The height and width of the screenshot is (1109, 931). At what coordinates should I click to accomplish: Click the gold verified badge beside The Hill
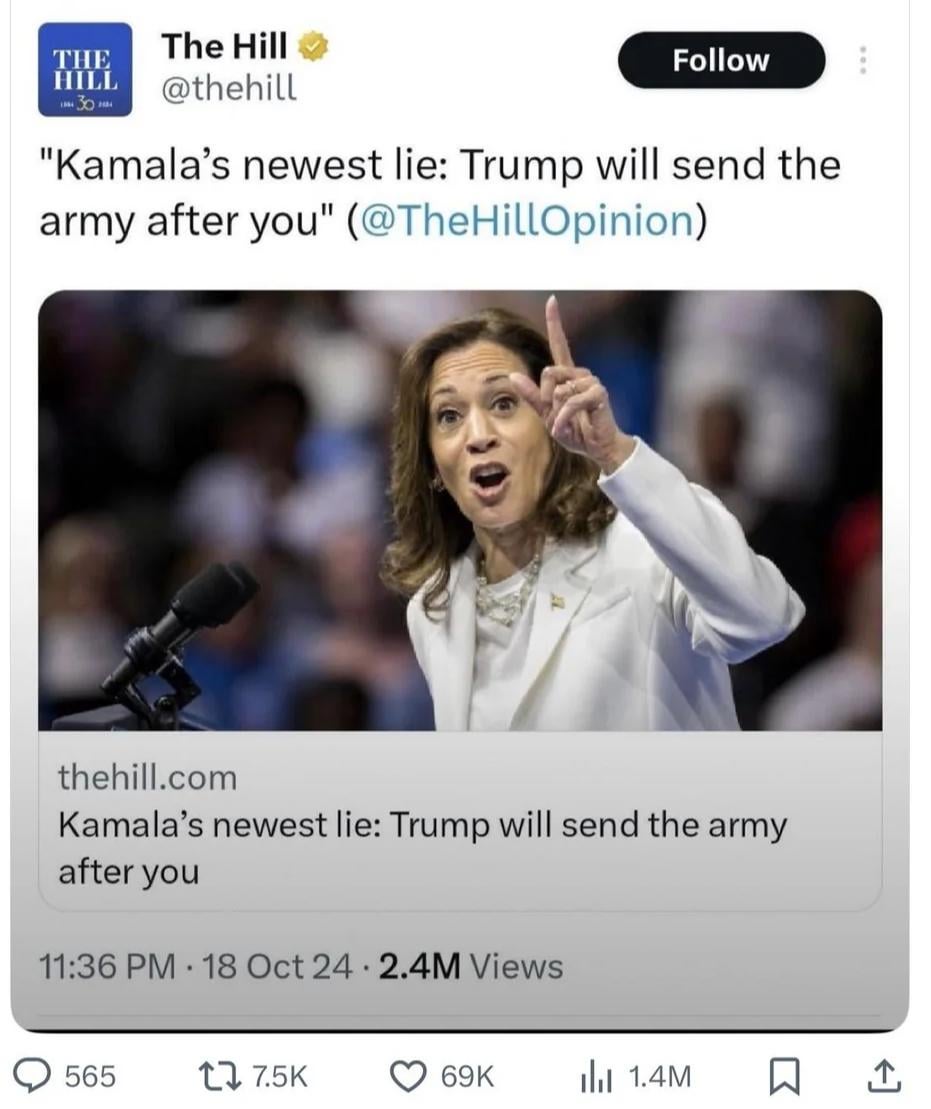(312, 47)
